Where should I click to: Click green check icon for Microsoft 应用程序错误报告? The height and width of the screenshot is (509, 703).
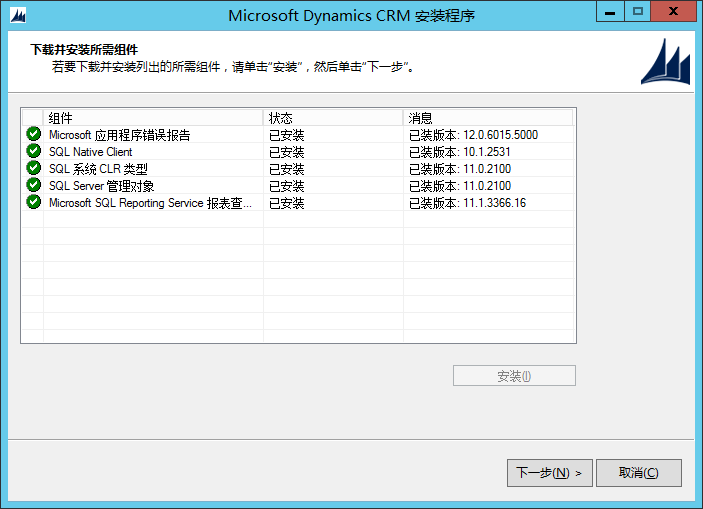[34, 134]
